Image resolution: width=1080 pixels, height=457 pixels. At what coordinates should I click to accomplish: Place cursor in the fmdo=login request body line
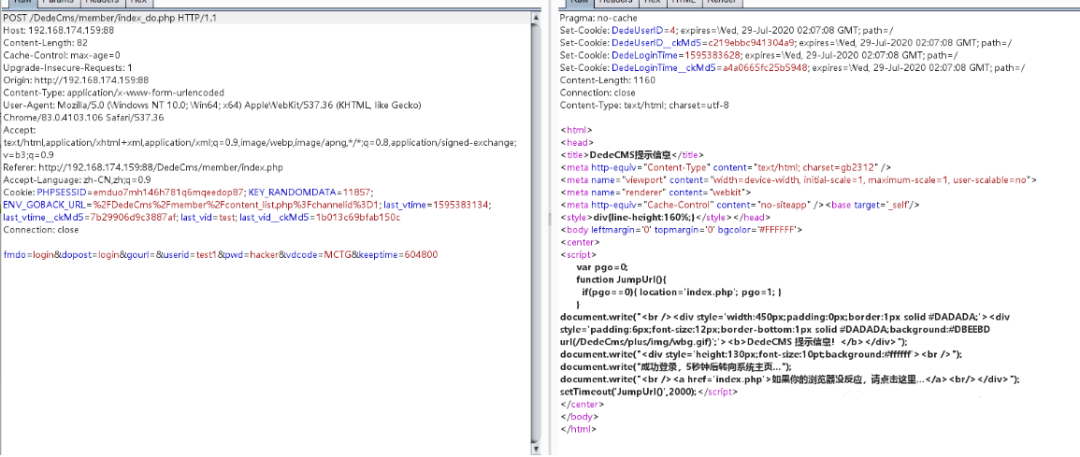220,255
